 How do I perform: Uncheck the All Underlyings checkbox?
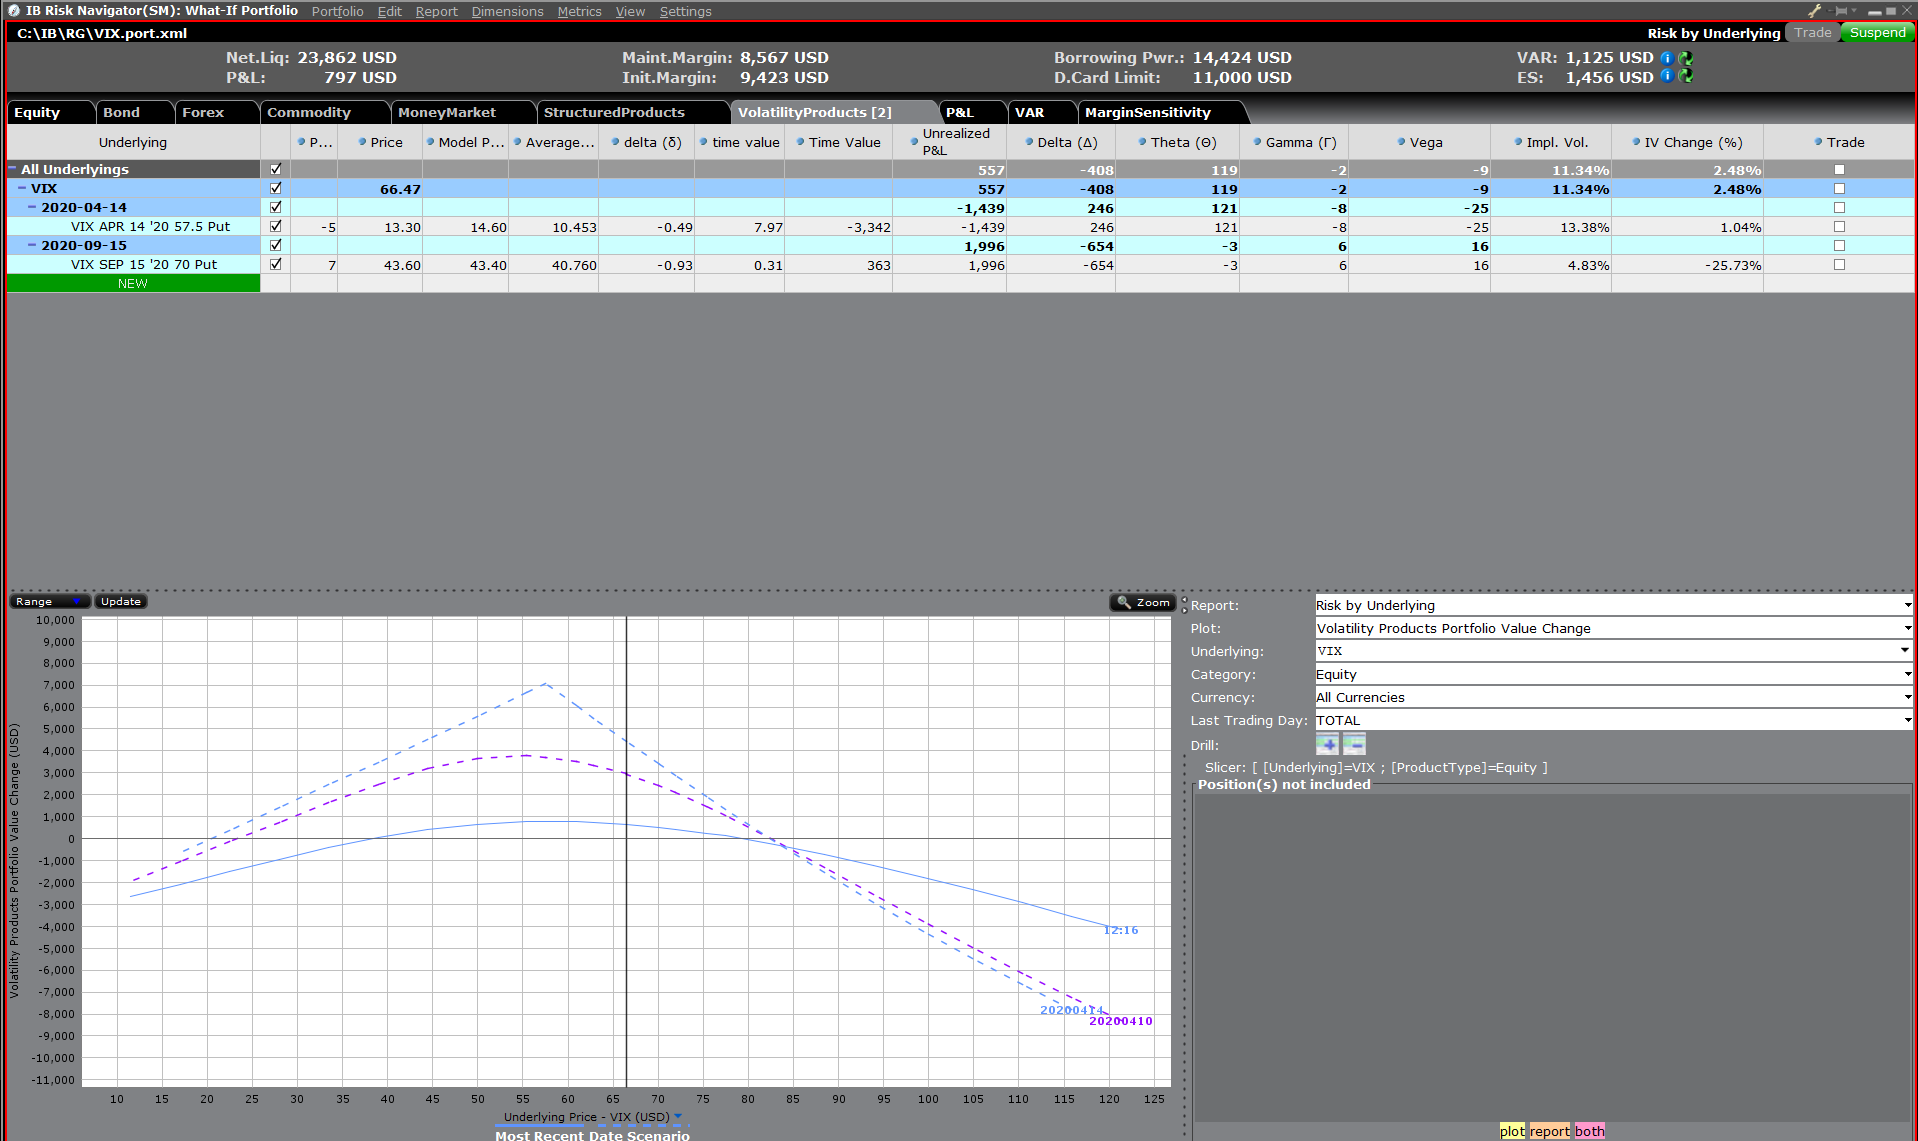pos(276,169)
